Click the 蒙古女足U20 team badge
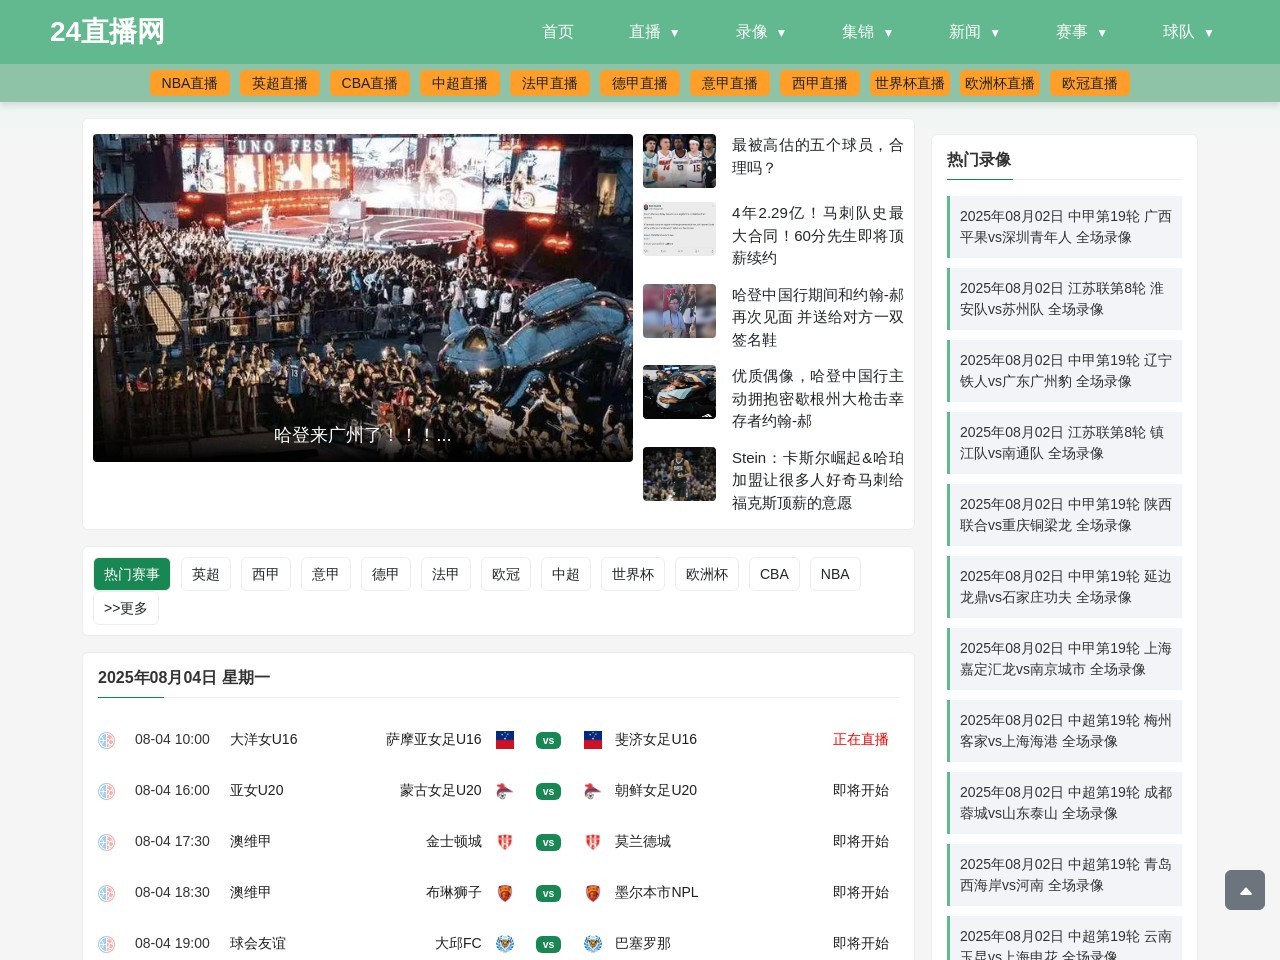The height and width of the screenshot is (960, 1280). point(505,791)
